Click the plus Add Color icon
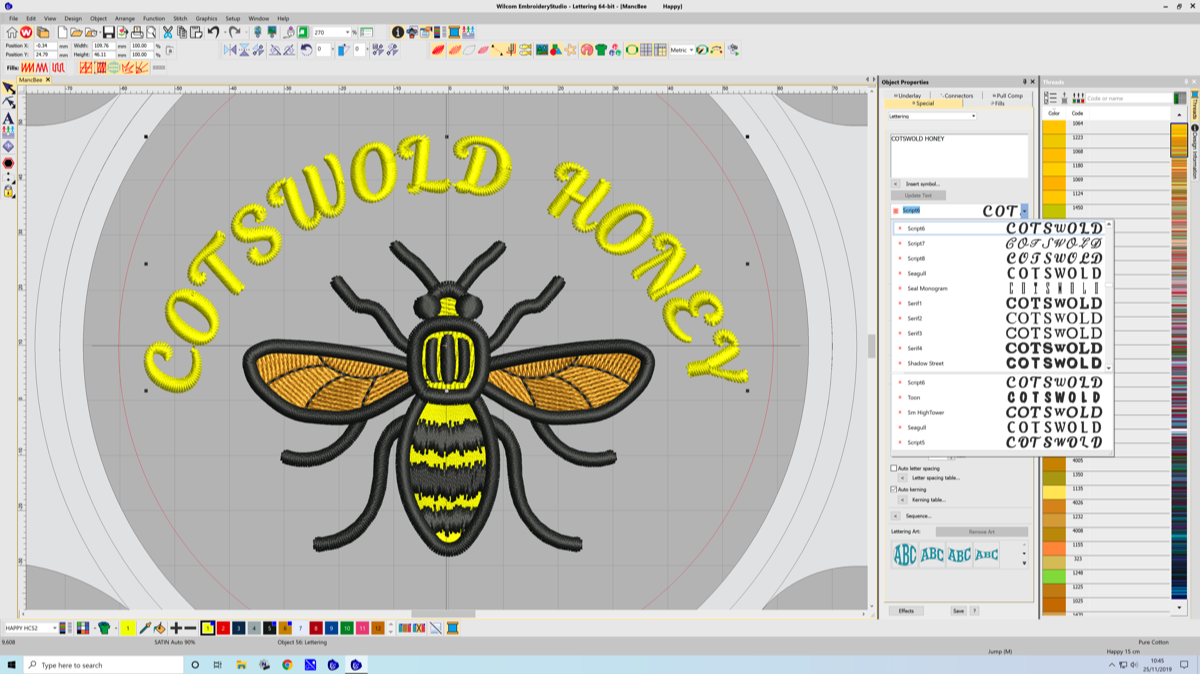Image resolution: width=1200 pixels, height=674 pixels. point(176,628)
